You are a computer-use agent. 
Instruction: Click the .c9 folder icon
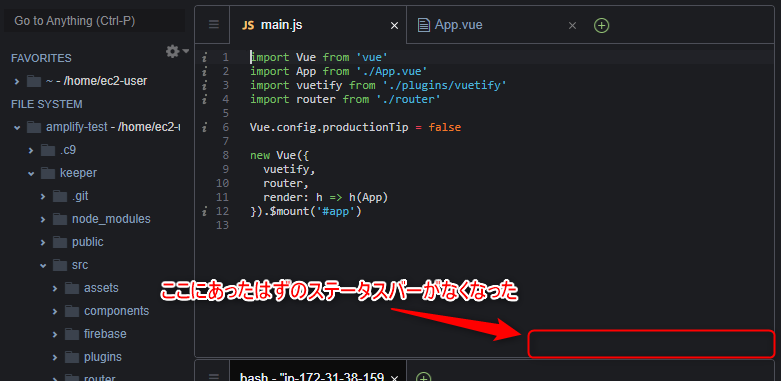(48, 150)
